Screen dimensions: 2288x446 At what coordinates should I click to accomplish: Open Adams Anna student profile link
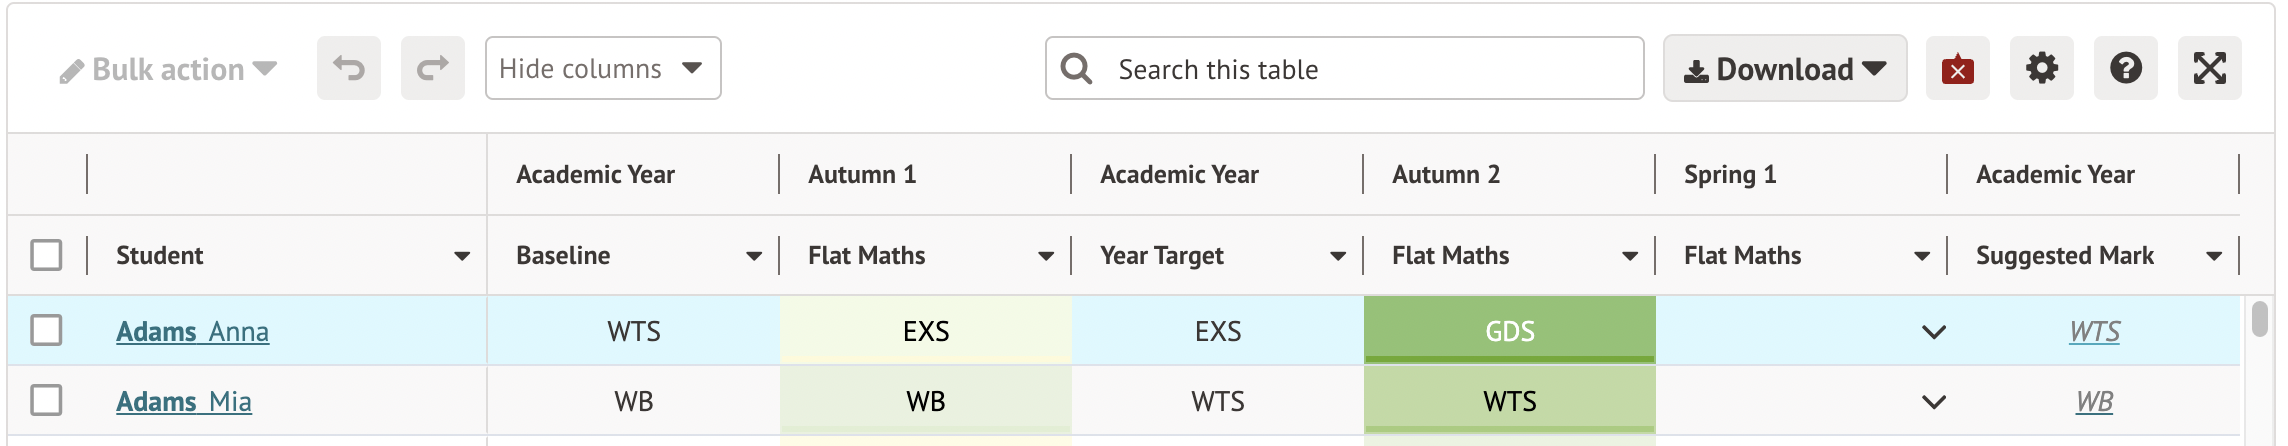(x=192, y=331)
